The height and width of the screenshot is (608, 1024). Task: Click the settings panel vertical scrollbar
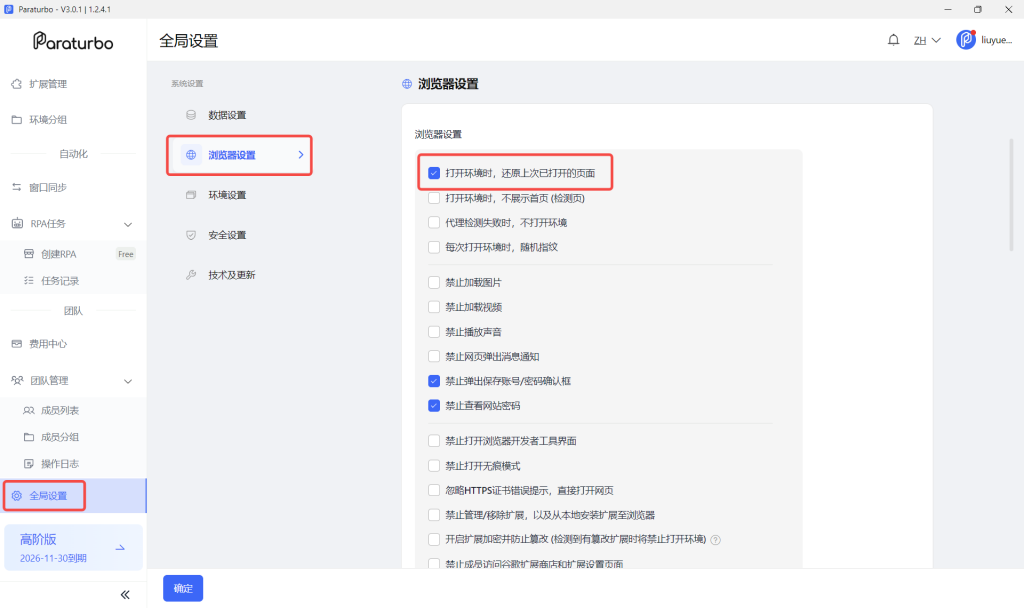click(x=1011, y=195)
